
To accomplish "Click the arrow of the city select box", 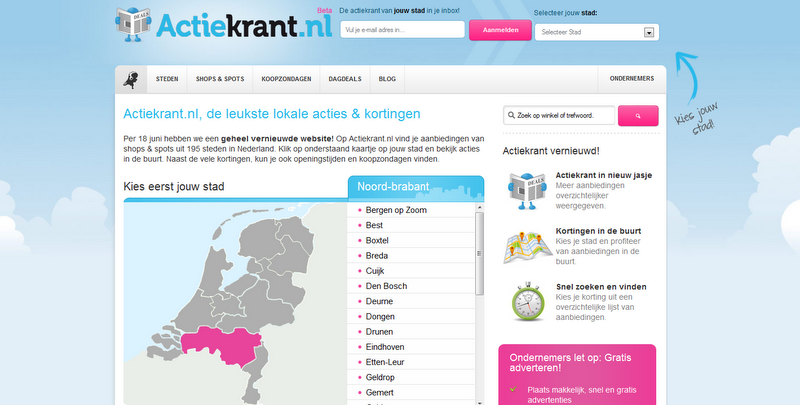I will point(649,33).
